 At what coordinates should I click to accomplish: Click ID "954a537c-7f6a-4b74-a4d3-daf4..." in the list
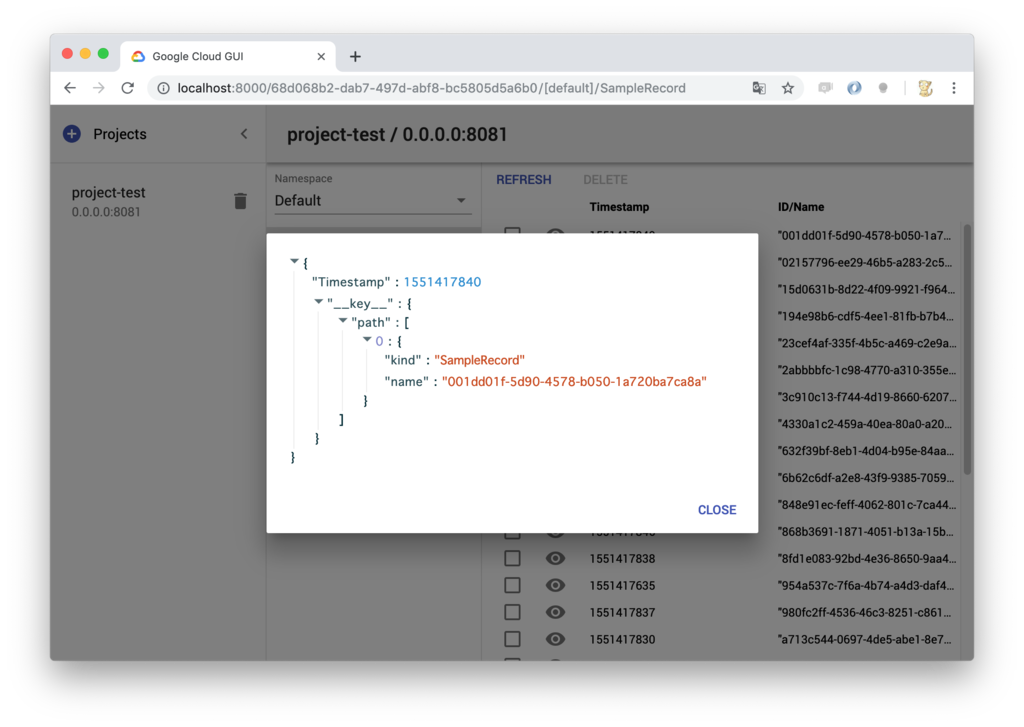[x=867, y=585]
